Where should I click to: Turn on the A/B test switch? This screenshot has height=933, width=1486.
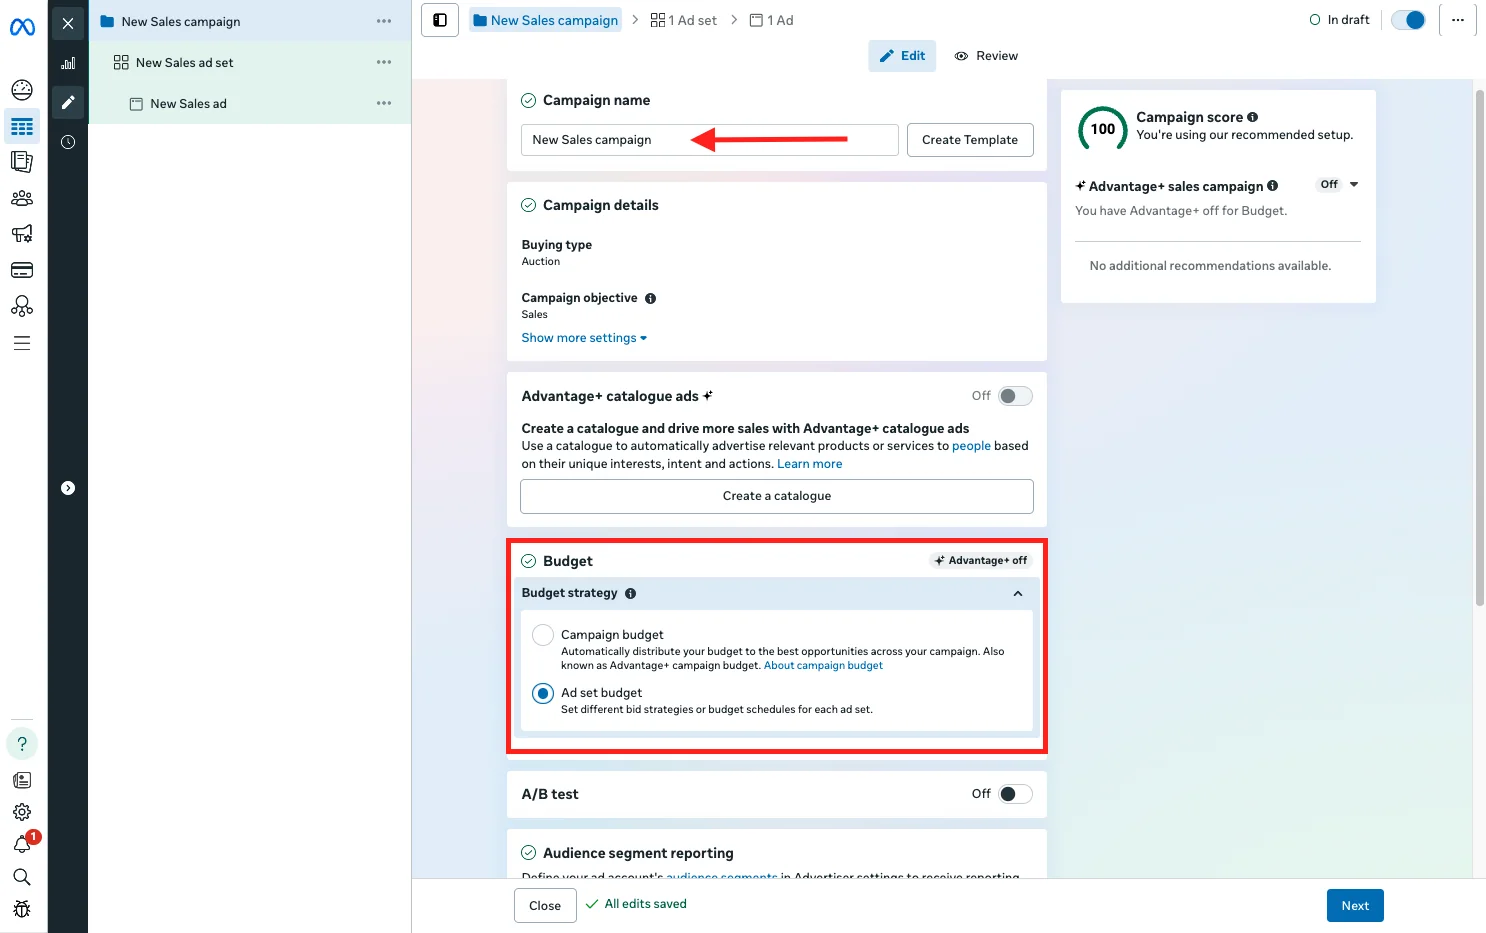1015,794
